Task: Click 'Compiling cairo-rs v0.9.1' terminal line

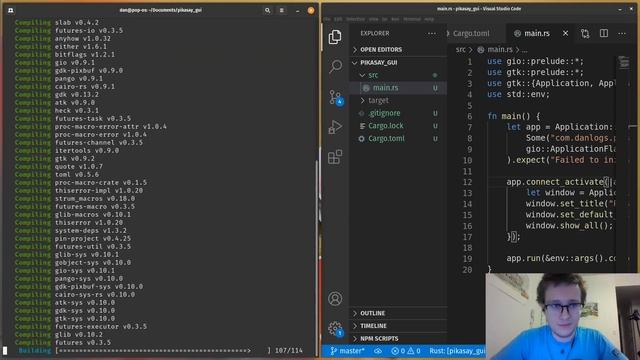Action: click(65, 87)
